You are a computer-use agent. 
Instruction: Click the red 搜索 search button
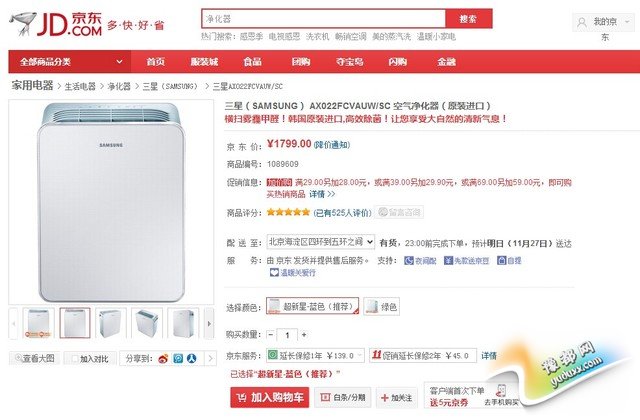pos(467,19)
